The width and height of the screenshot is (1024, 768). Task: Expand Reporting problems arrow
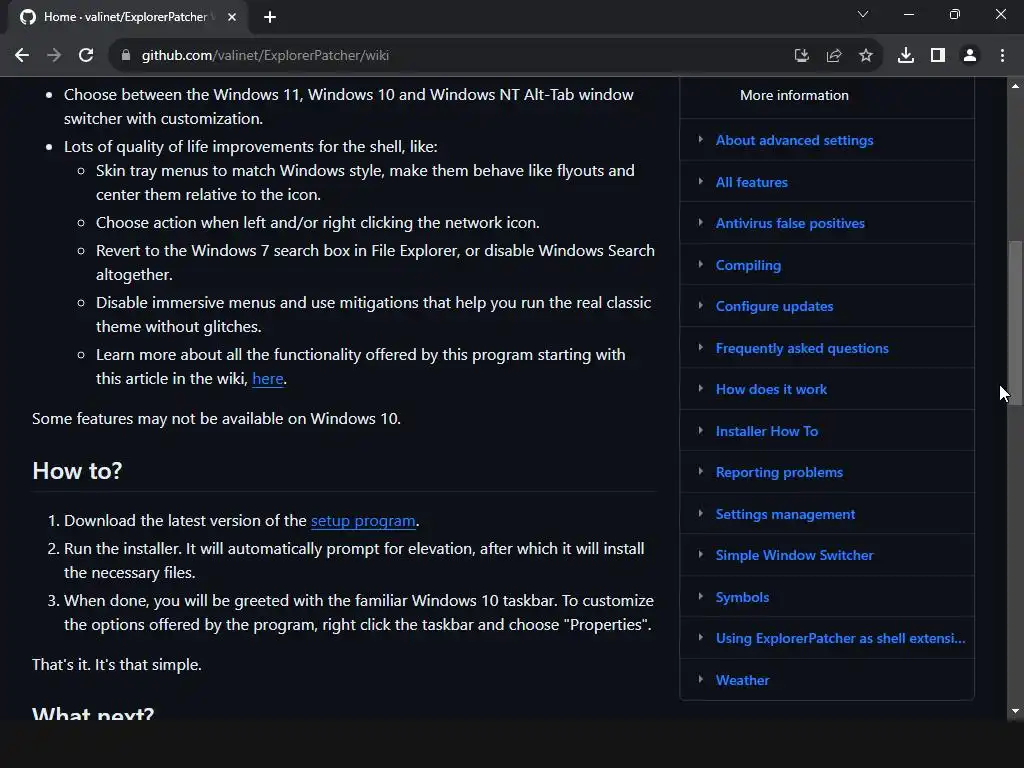[x=701, y=471]
